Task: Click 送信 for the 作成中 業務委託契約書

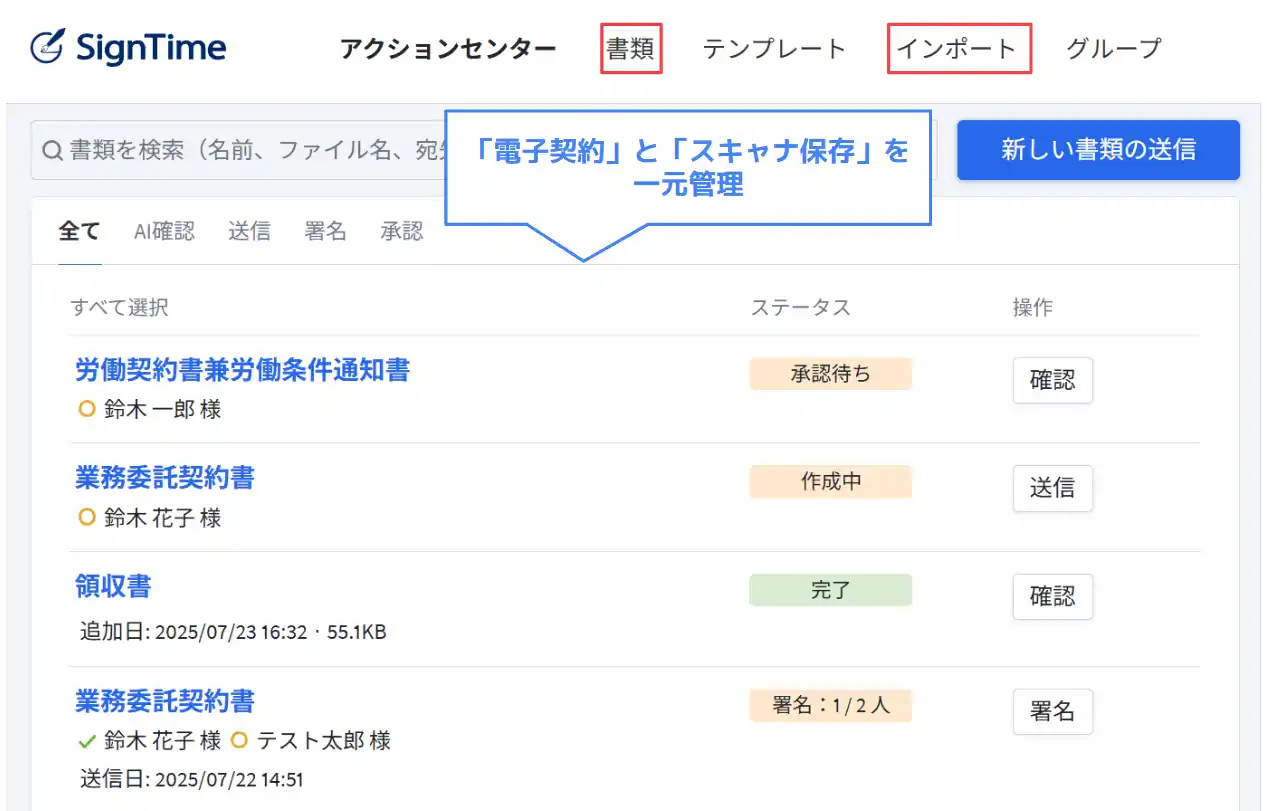Action: point(1052,488)
